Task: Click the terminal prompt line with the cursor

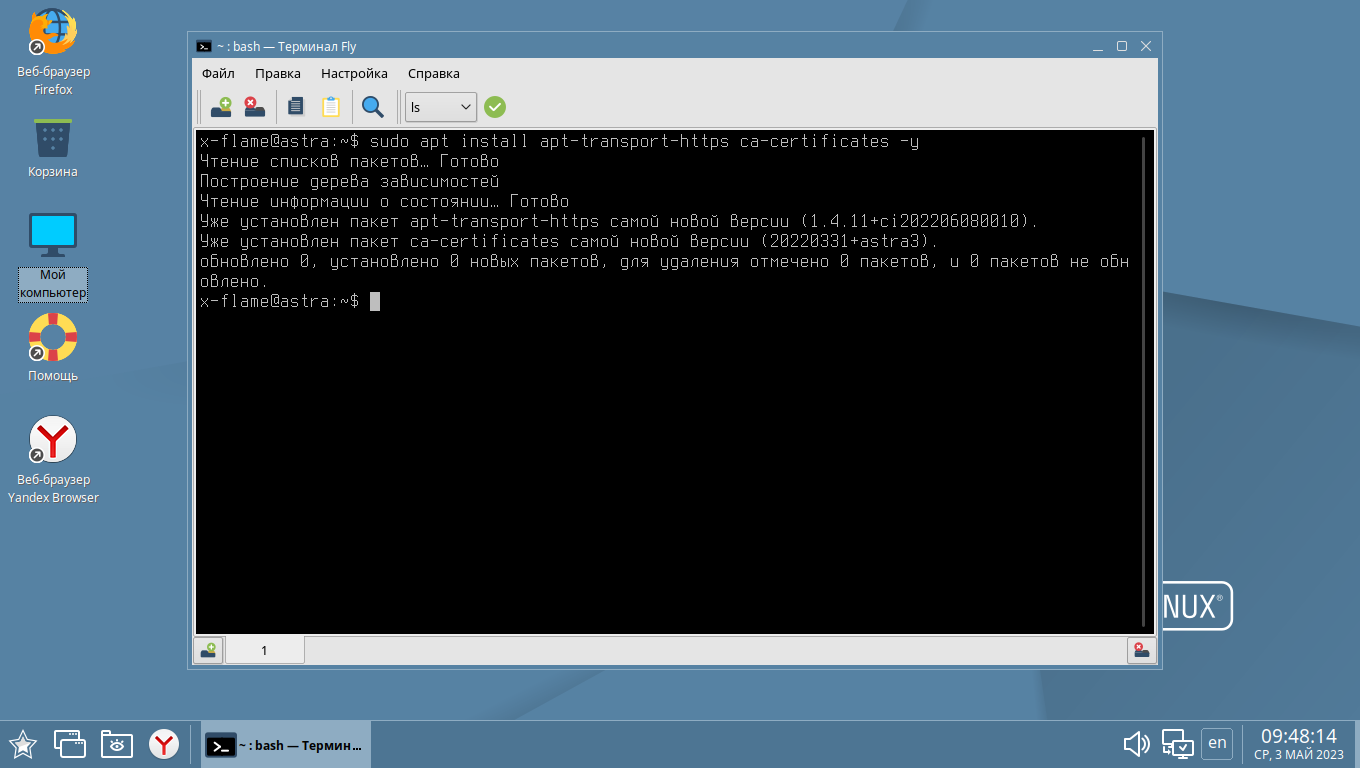Action: [290, 301]
